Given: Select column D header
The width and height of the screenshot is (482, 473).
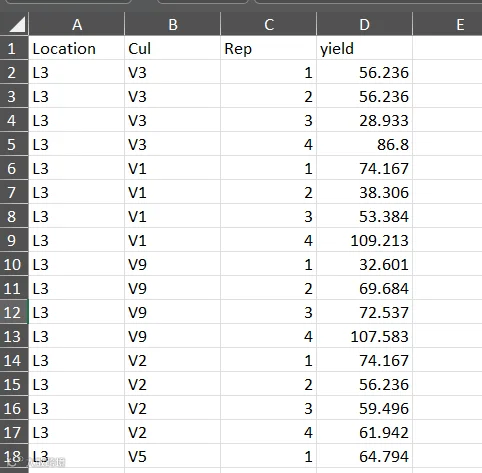Looking at the screenshot, I should (x=364, y=24).
